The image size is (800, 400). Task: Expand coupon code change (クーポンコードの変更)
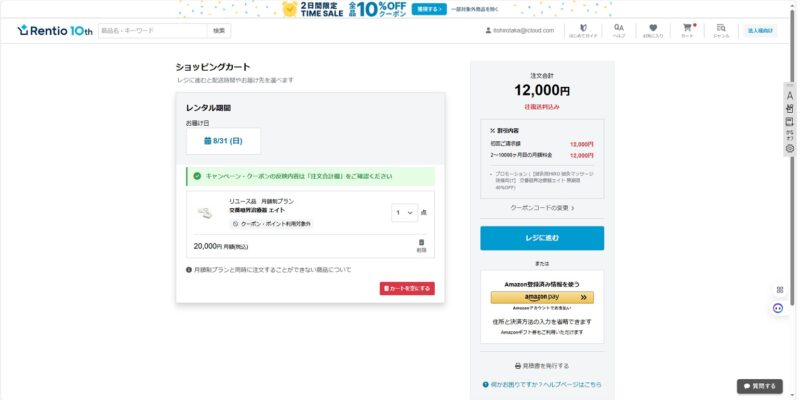pyautogui.click(x=541, y=207)
